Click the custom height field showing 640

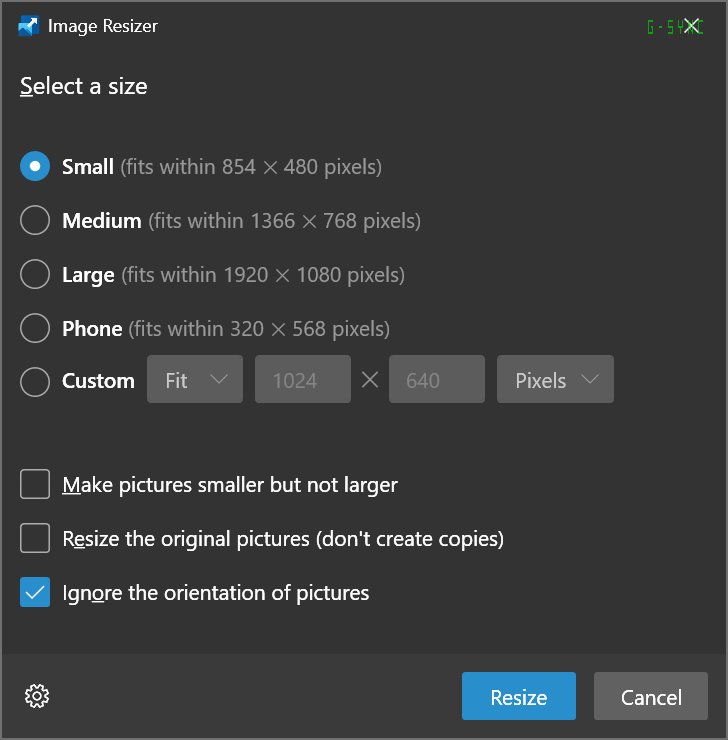pyautogui.click(x=437, y=379)
